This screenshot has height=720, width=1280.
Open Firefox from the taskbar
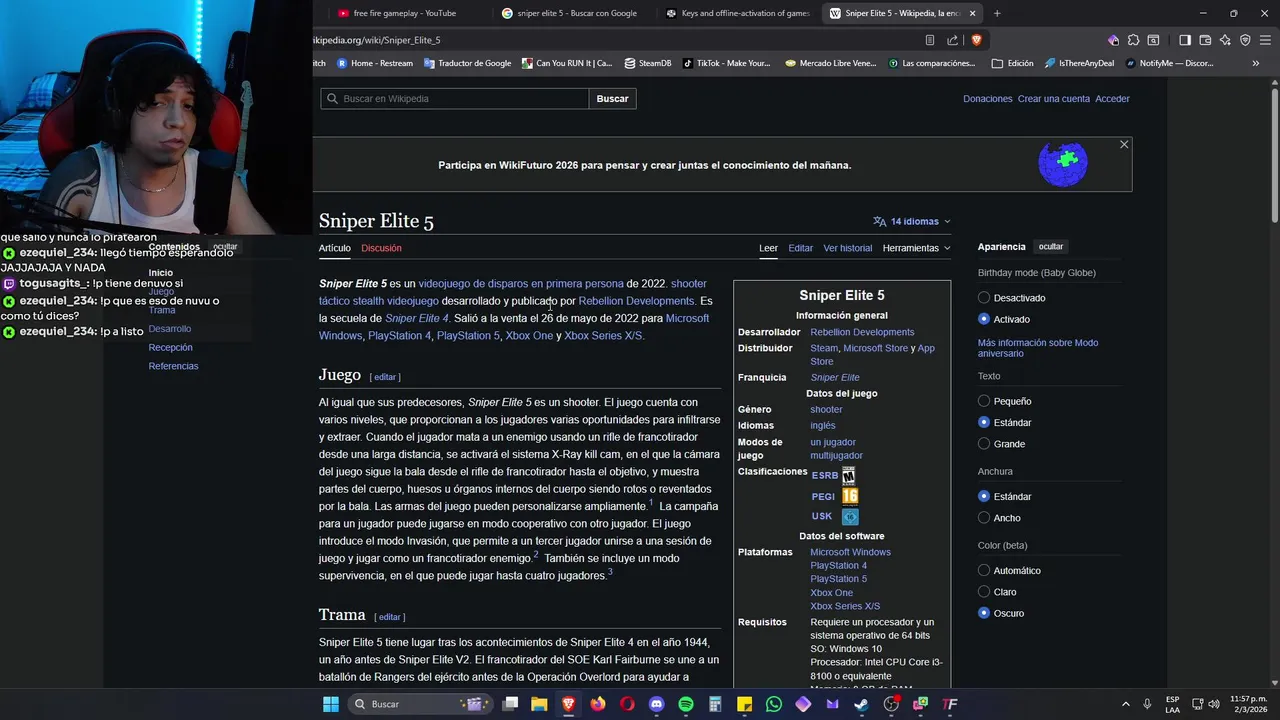pyautogui.click(x=598, y=704)
